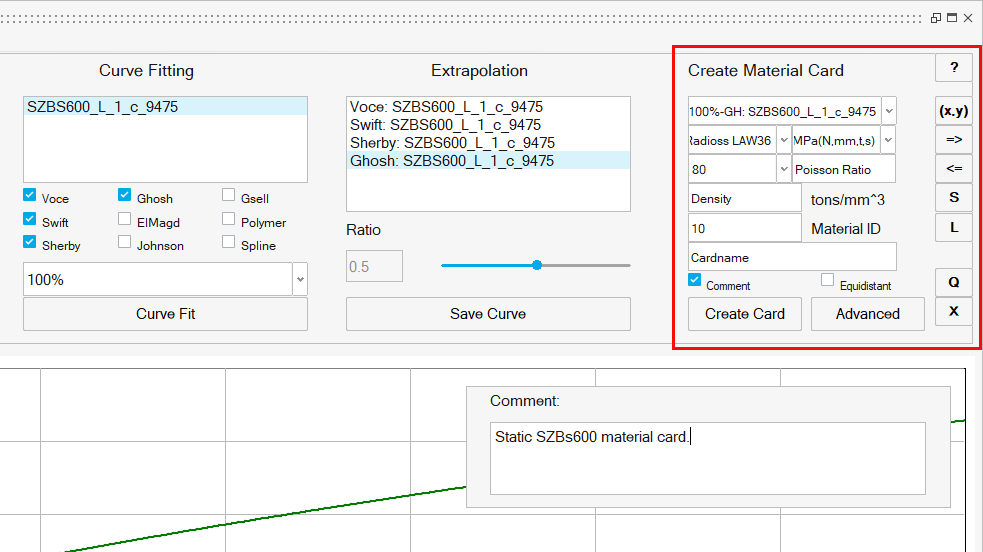Click the X button in side toolbar
Image resolution: width=983 pixels, height=552 pixels.
pos(953,312)
